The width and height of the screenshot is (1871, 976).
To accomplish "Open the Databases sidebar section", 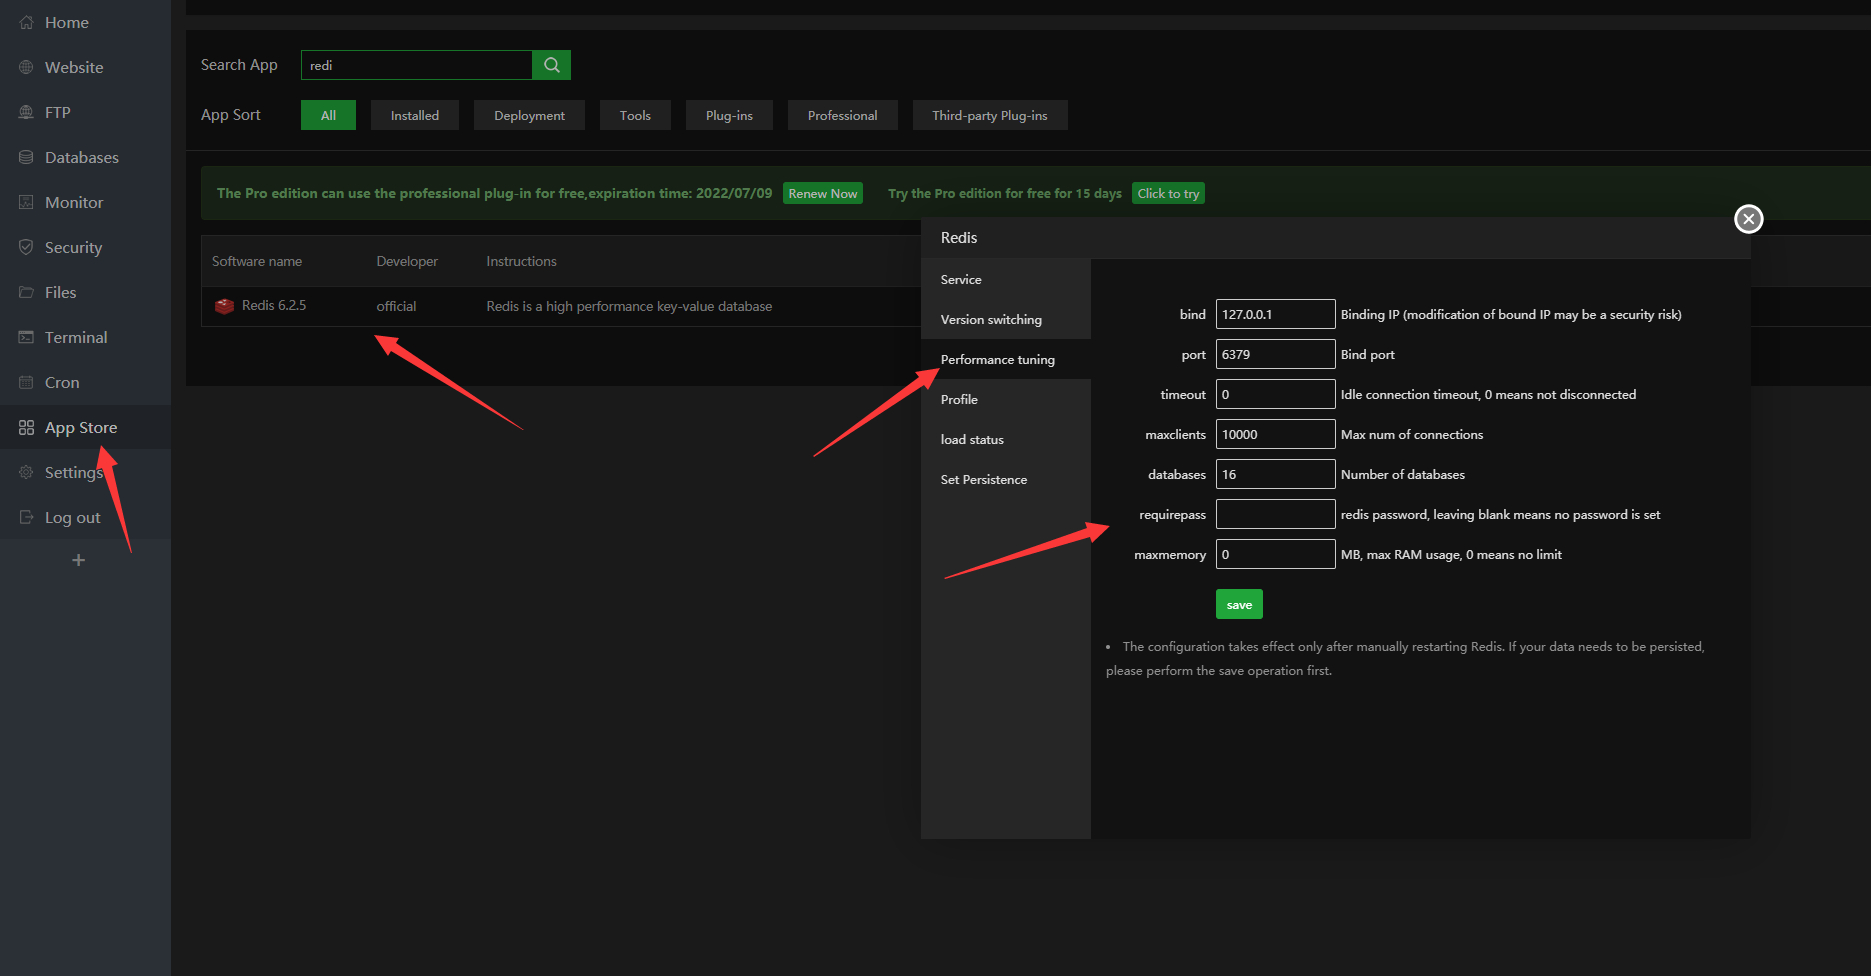I will [x=81, y=157].
